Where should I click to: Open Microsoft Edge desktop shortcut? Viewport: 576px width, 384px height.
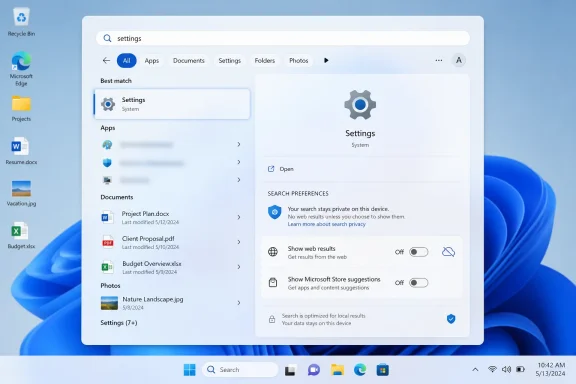pos(21,69)
